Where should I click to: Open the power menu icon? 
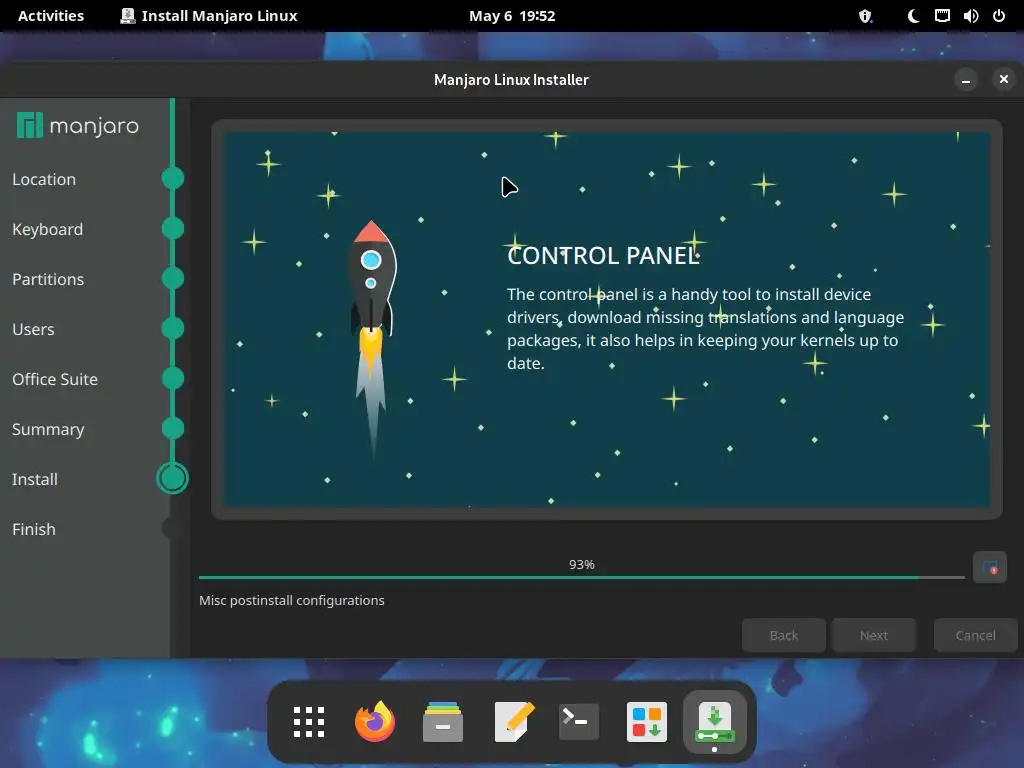tap(999, 16)
